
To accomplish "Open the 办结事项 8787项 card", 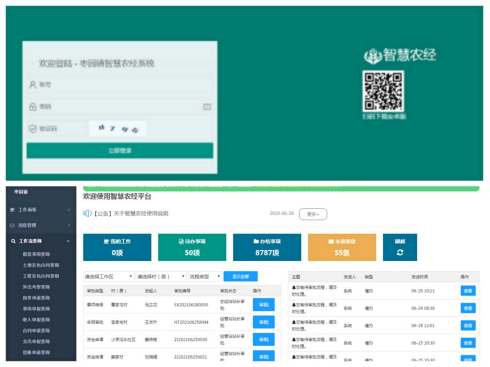I will pos(267,247).
